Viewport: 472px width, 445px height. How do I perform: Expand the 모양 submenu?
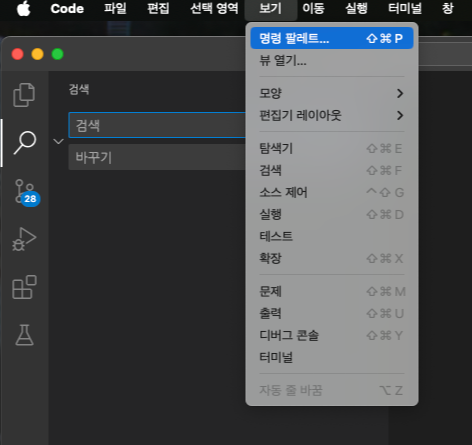[332, 93]
